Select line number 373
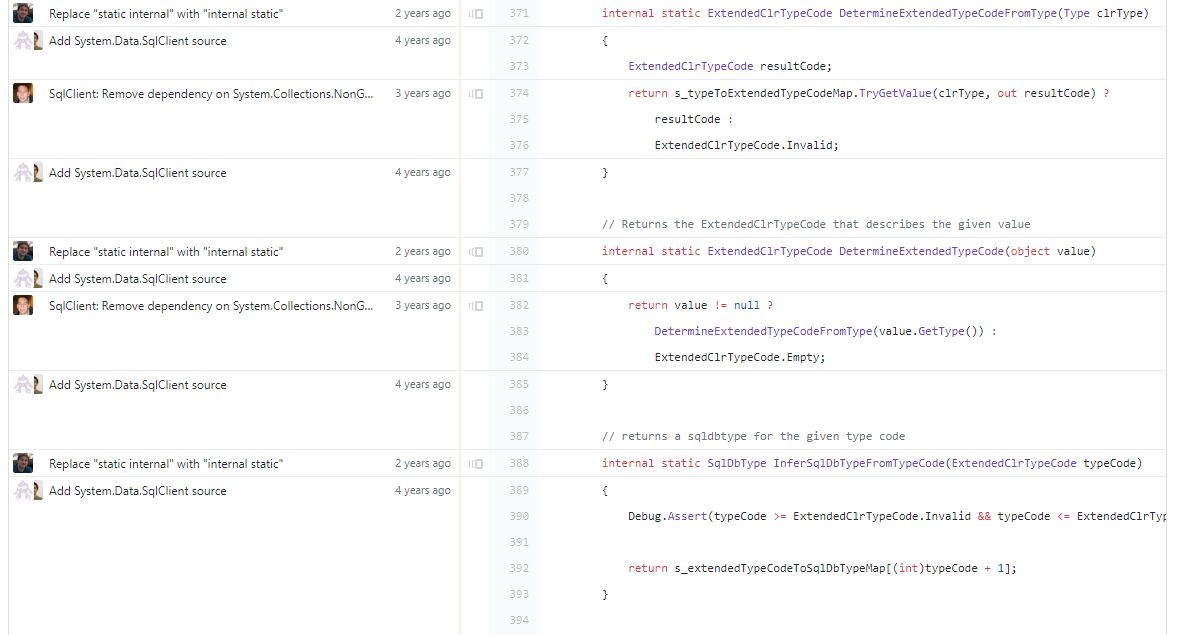Image resolution: width=1181 pixels, height=635 pixels. (x=519, y=66)
